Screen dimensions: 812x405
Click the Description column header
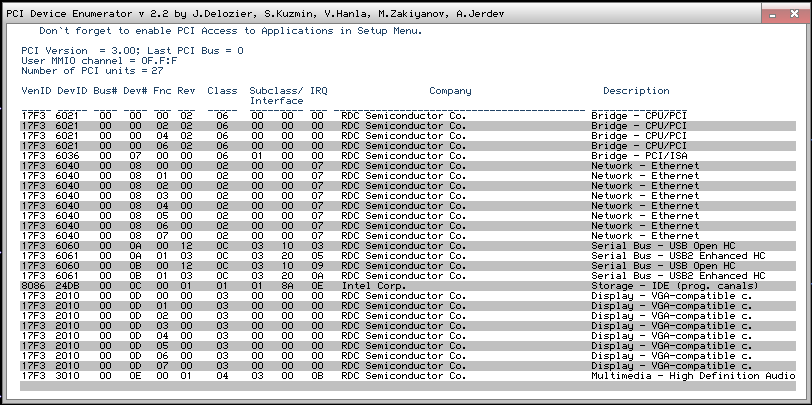636,91
